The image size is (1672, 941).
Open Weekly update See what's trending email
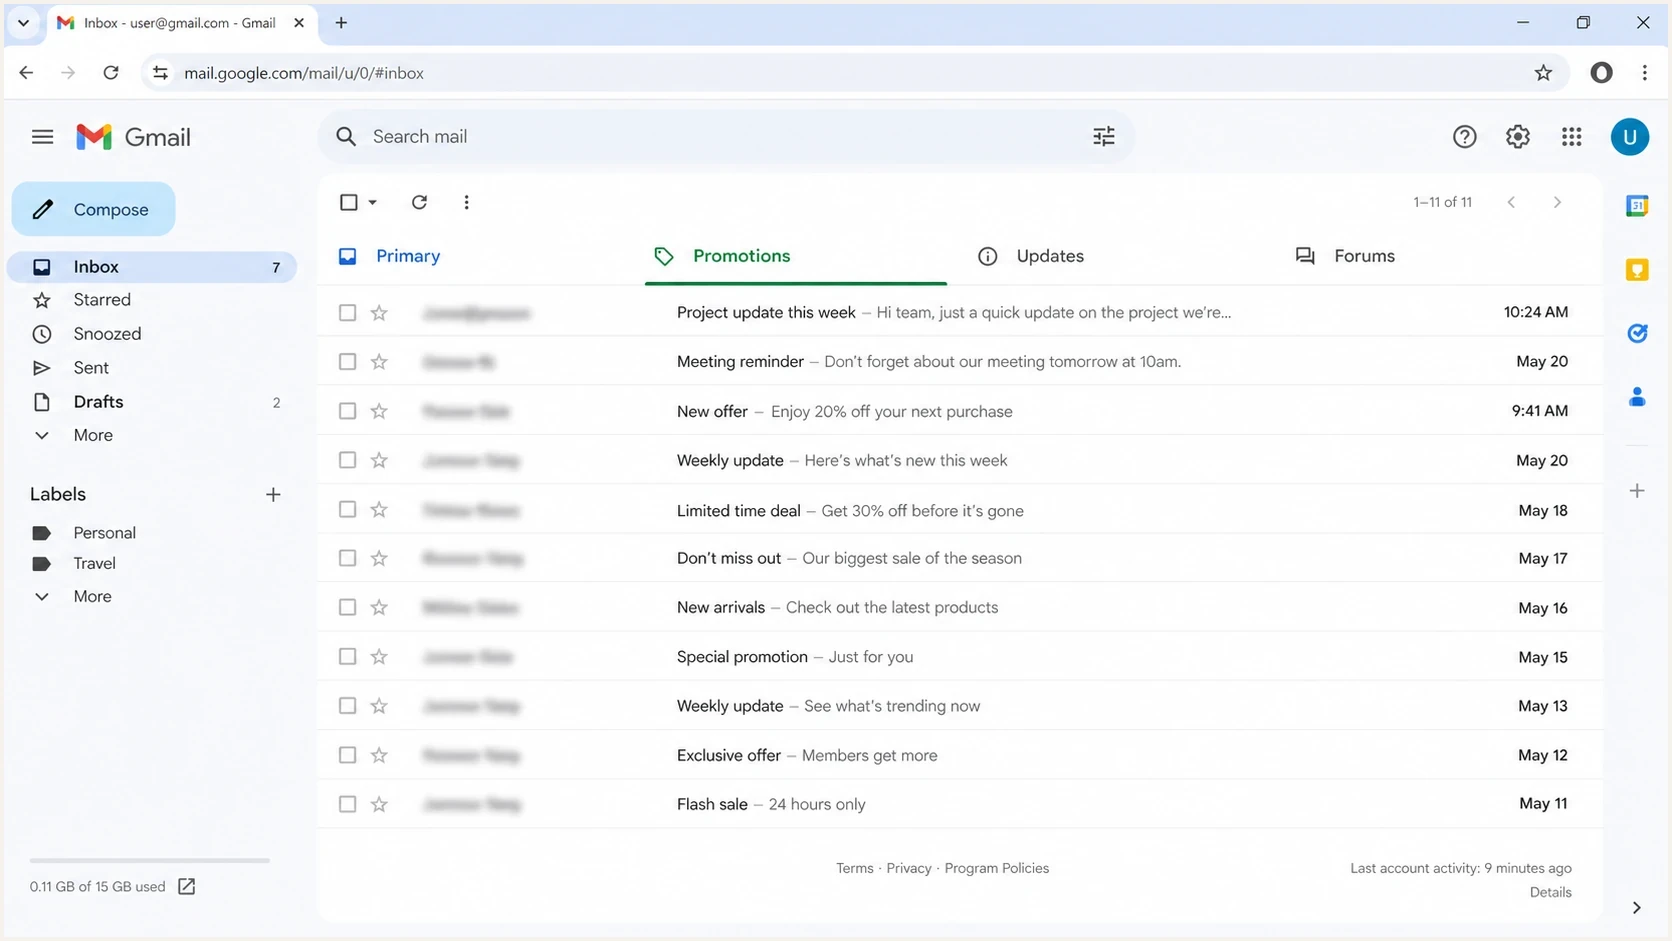960,706
